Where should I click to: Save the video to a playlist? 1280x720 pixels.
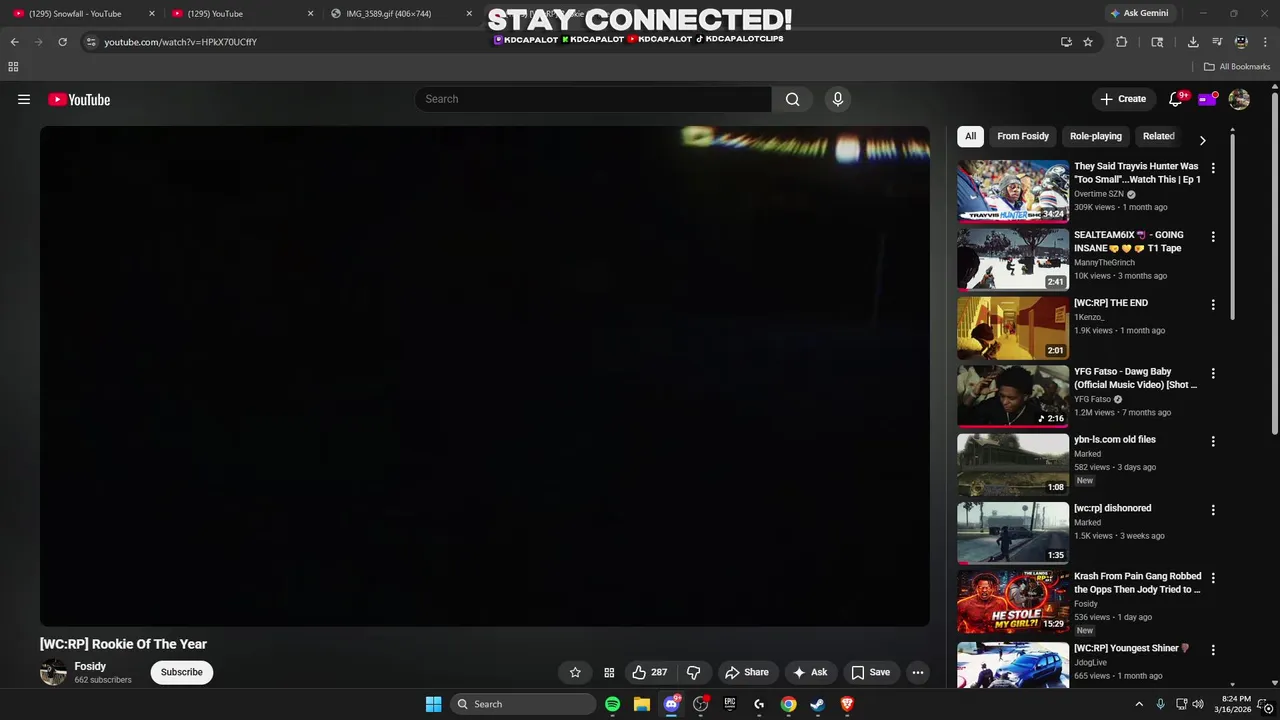tap(870, 672)
